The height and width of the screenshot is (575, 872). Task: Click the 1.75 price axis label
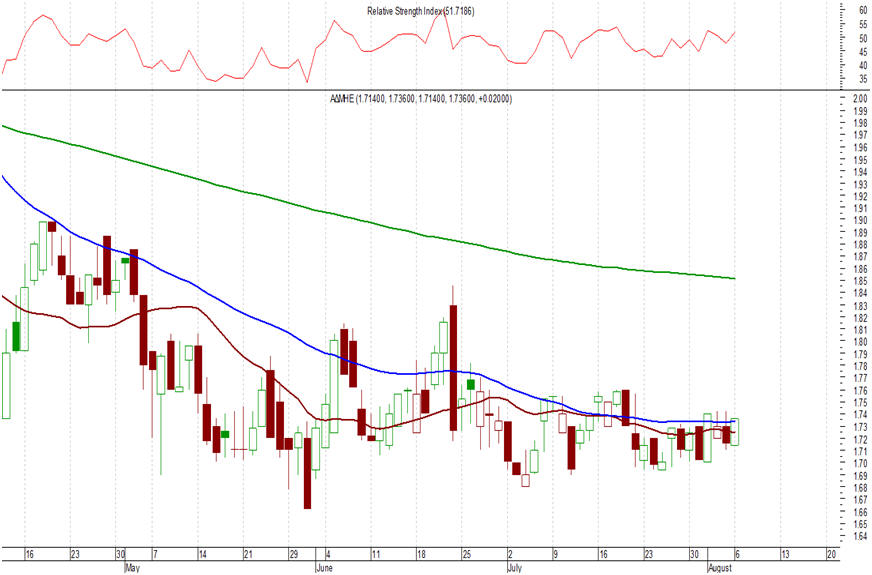click(x=860, y=403)
